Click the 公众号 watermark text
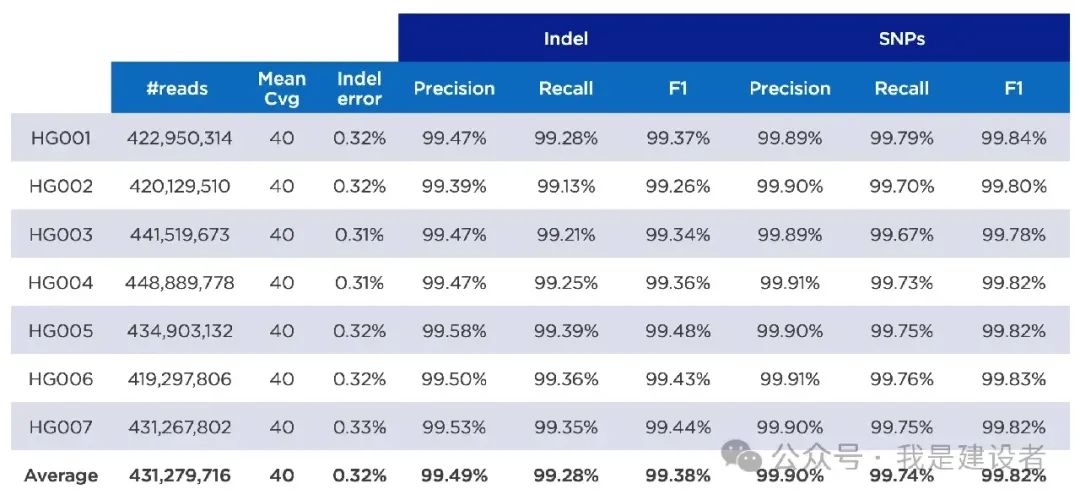Viewport: 1080px width, 500px height. pyautogui.click(x=817, y=458)
